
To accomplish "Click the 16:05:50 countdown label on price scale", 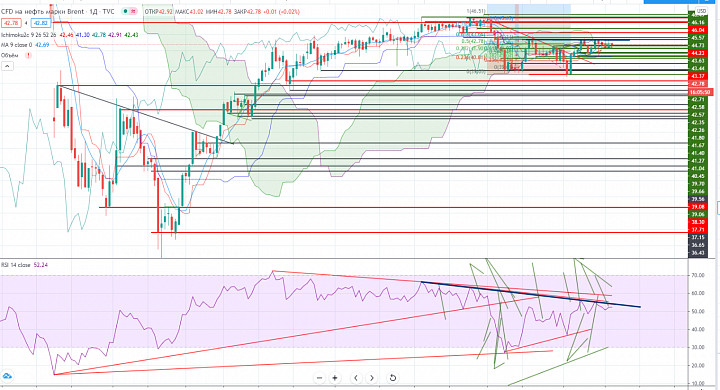I will [x=701, y=92].
